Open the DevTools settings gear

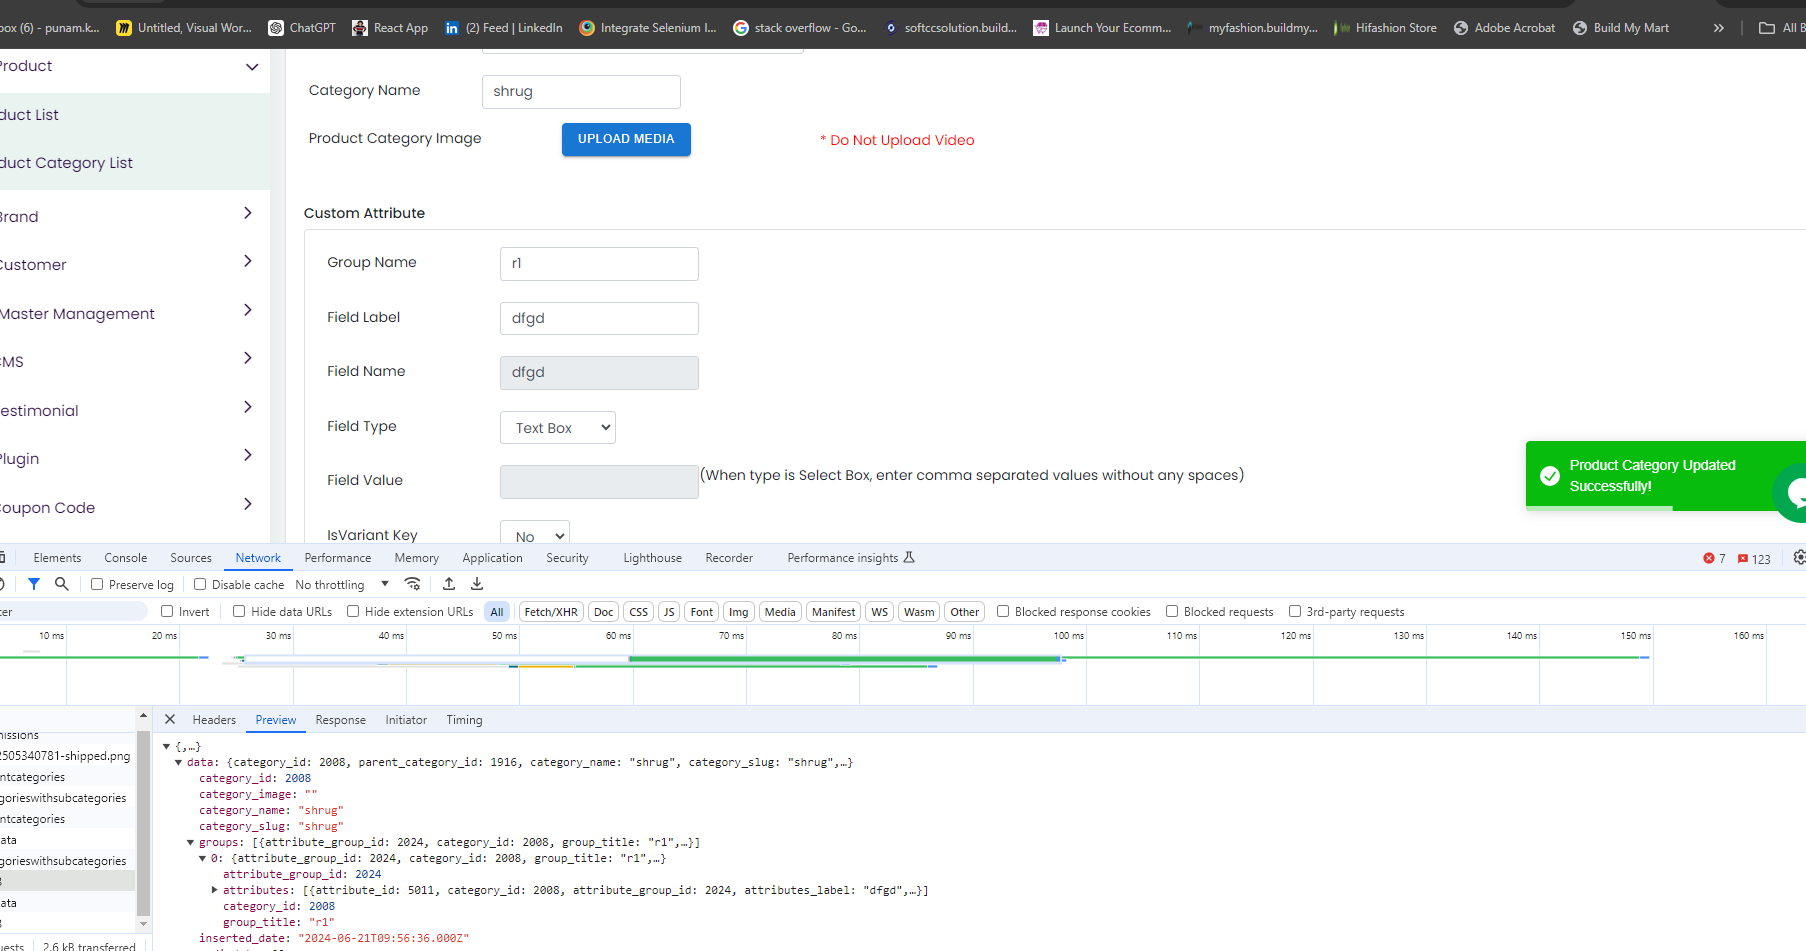coord(1799,558)
